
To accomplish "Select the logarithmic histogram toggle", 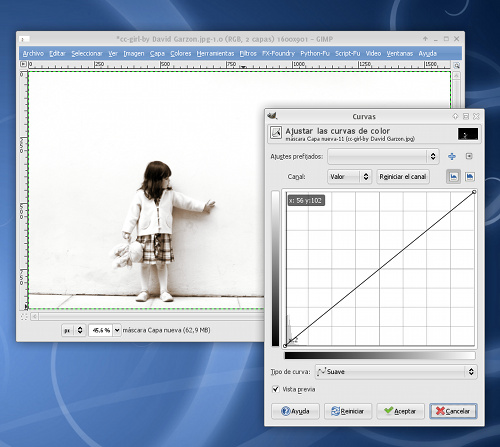I will [x=470, y=177].
